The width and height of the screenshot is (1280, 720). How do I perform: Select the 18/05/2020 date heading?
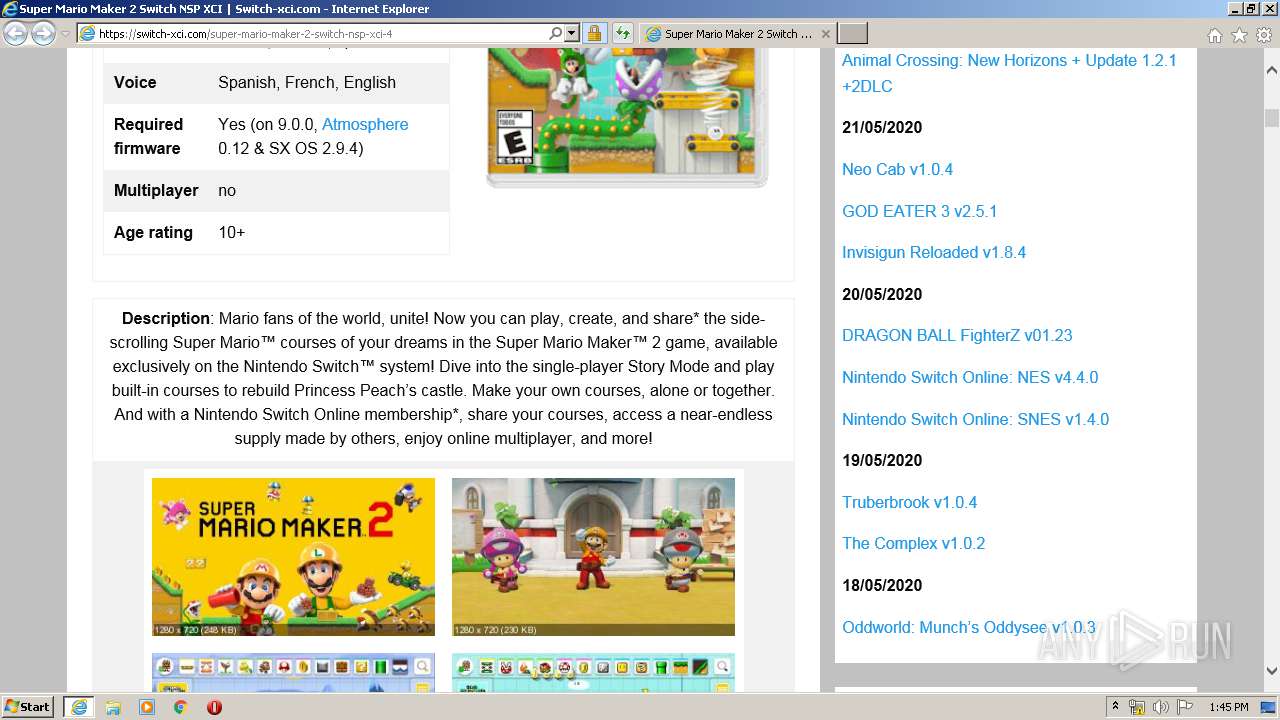tap(882, 585)
